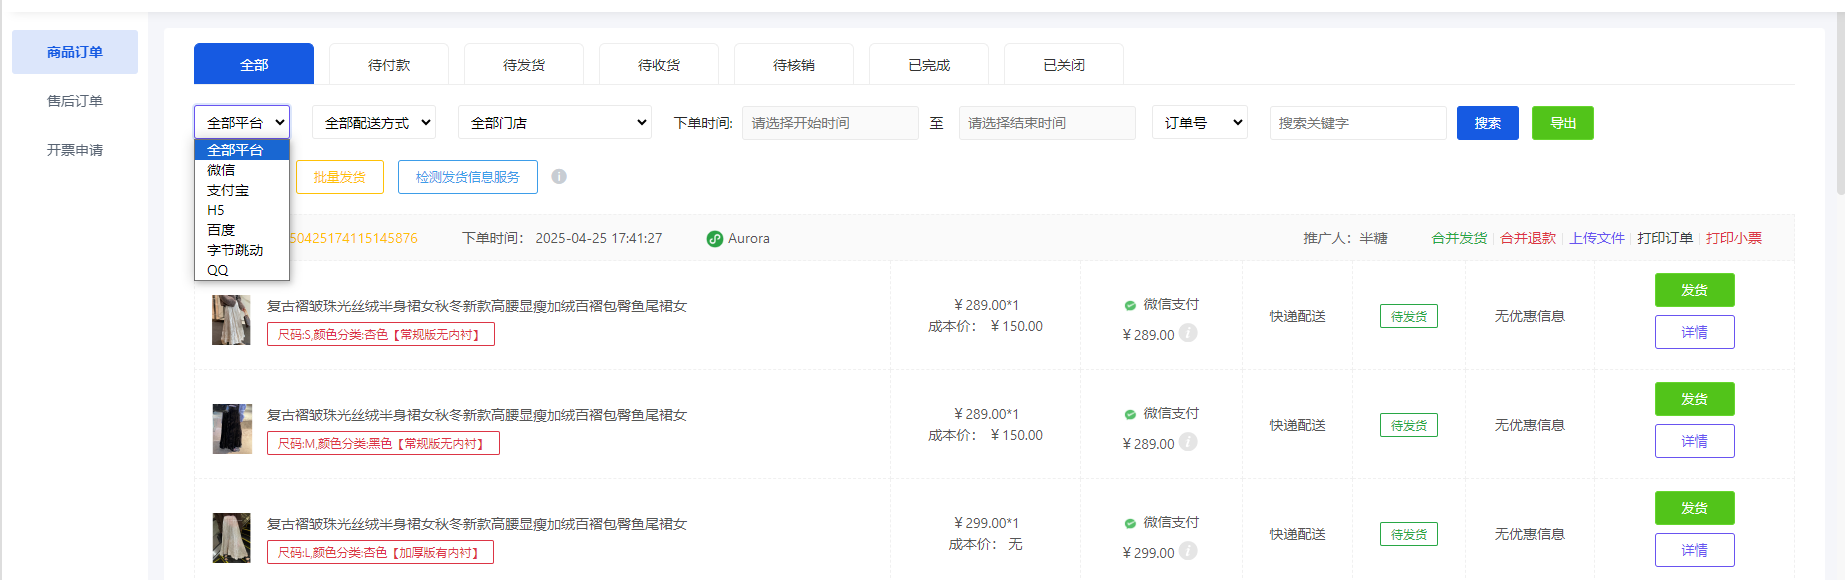
Task: Open black skirt product thumbnail
Action: click(231, 429)
